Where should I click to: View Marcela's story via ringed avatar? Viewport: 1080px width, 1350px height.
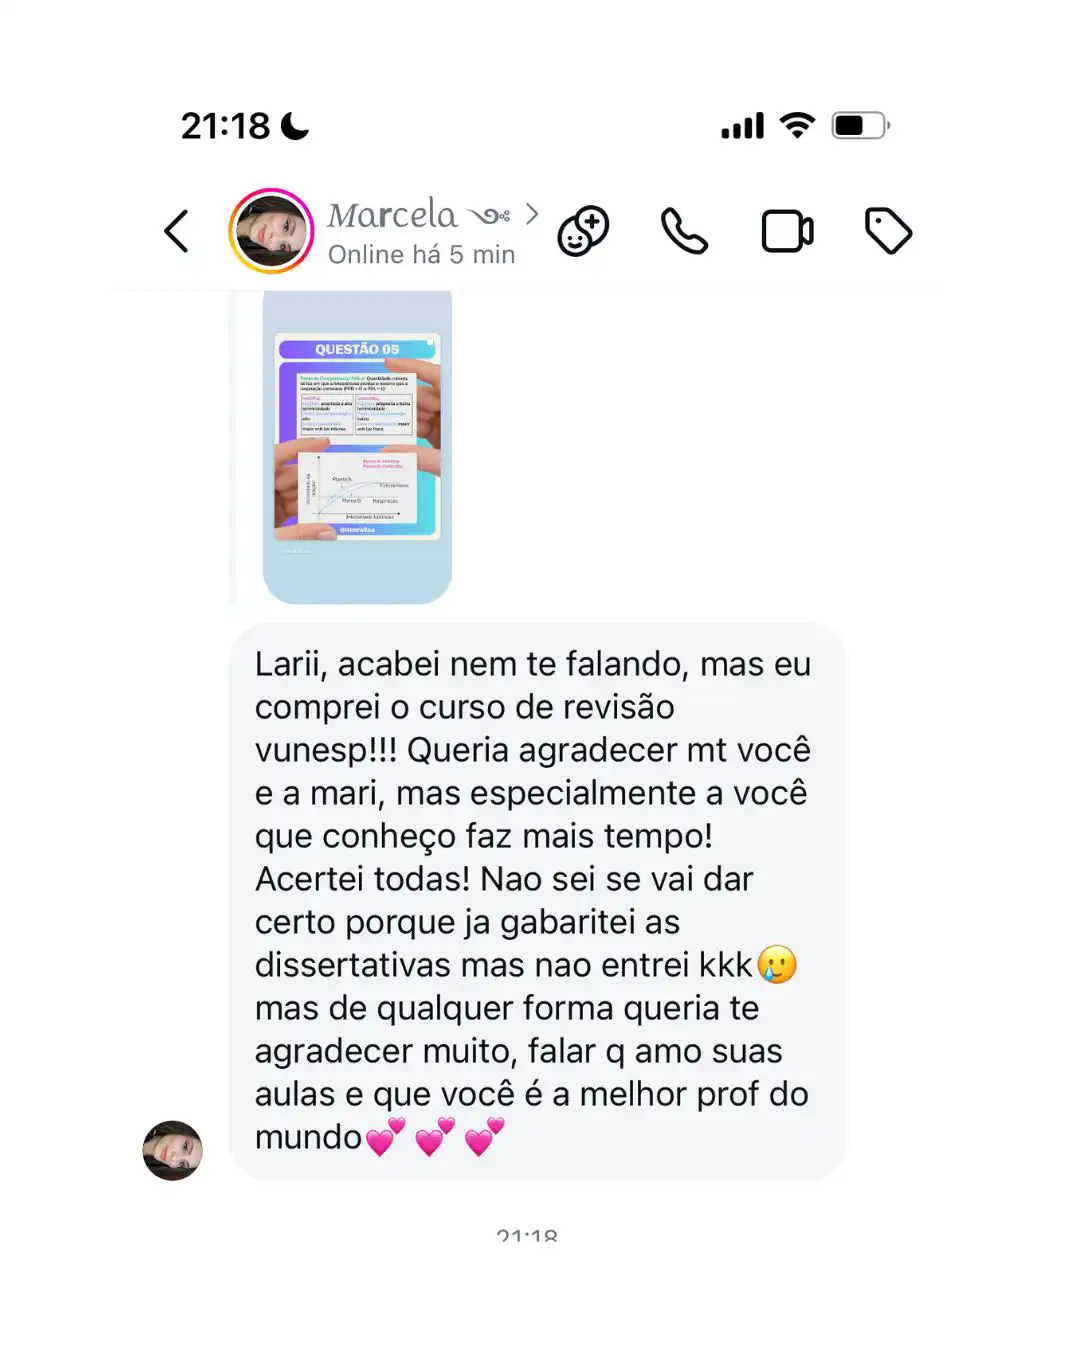(x=271, y=231)
